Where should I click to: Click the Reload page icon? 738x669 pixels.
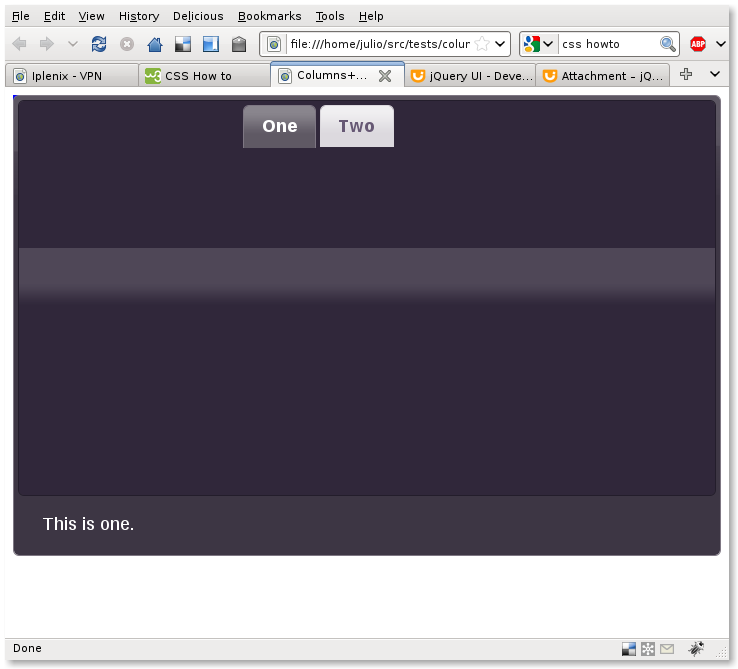pos(99,44)
